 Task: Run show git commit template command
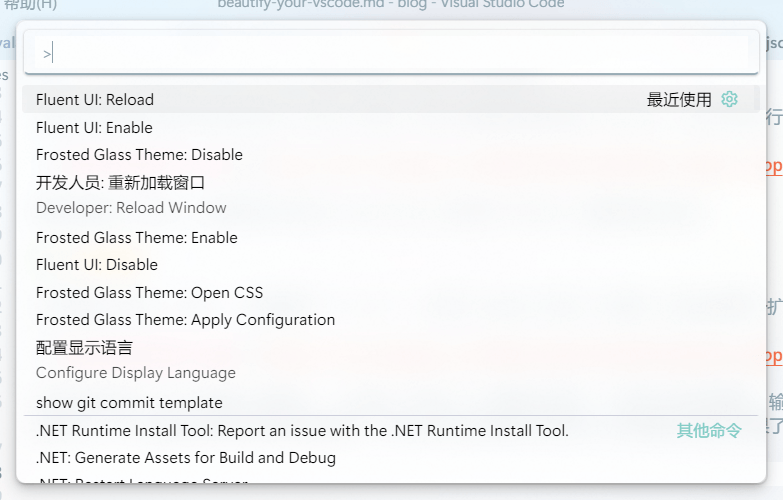tap(129, 403)
